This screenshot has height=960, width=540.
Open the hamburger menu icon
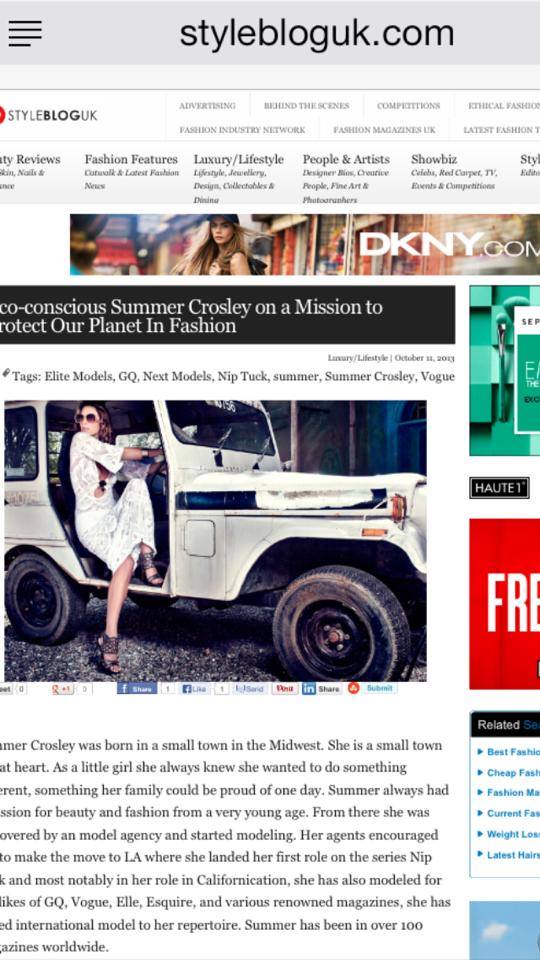pos(25,33)
